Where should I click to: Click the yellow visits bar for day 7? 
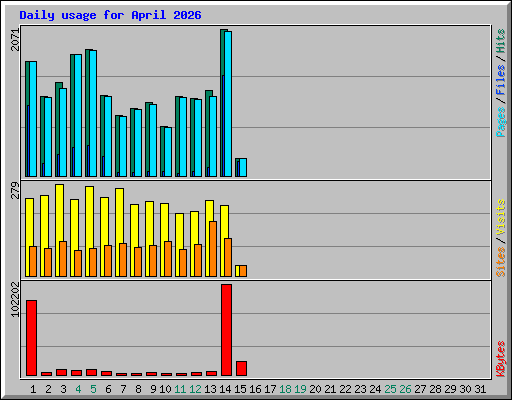119,232
